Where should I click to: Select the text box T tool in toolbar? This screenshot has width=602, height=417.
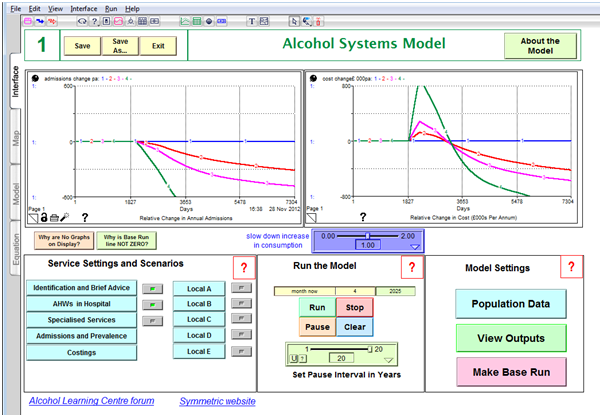251,21
